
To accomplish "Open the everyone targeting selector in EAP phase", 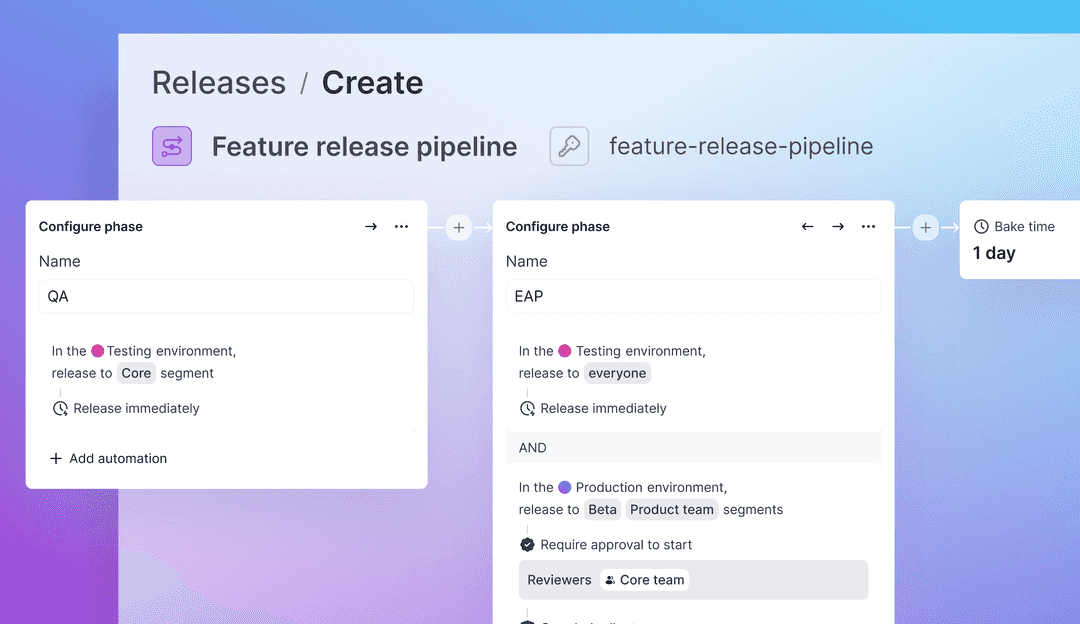I will (x=617, y=372).
